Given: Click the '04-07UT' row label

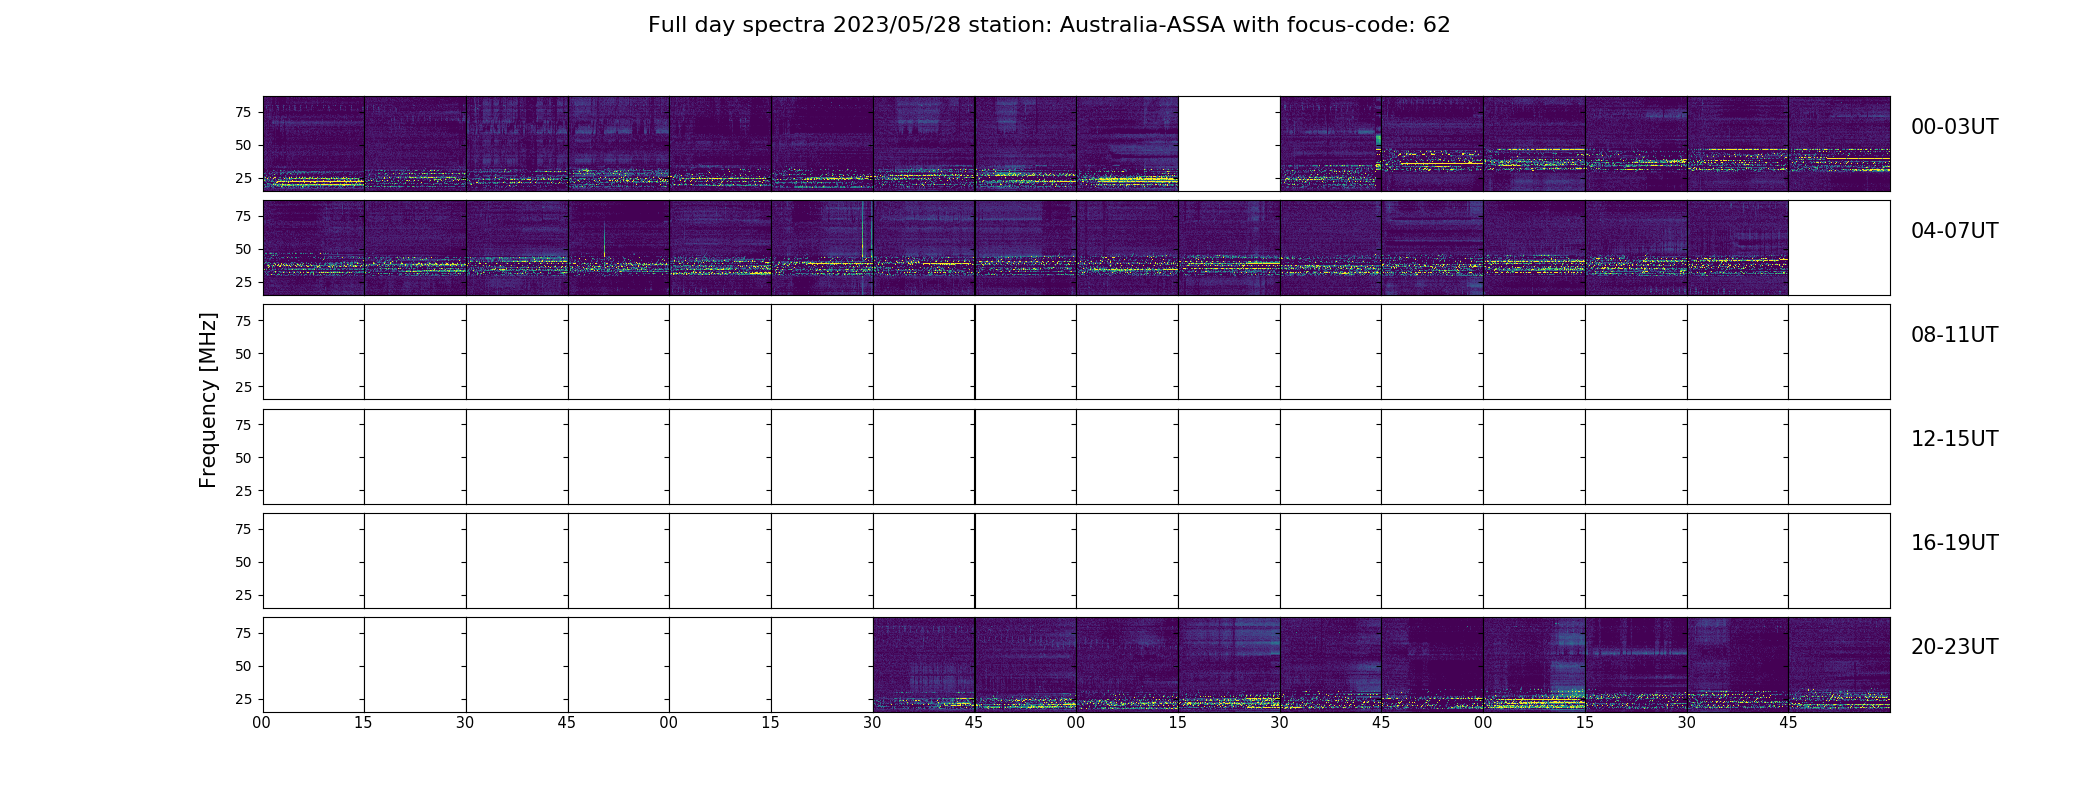Looking at the screenshot, I should pos(1954,231).
